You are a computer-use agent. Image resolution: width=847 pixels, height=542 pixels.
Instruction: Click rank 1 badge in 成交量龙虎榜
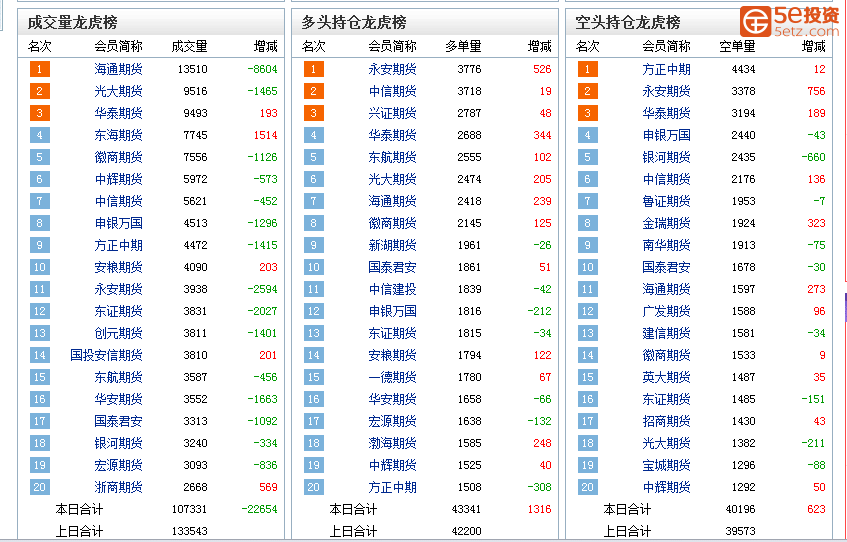[39, 69]
